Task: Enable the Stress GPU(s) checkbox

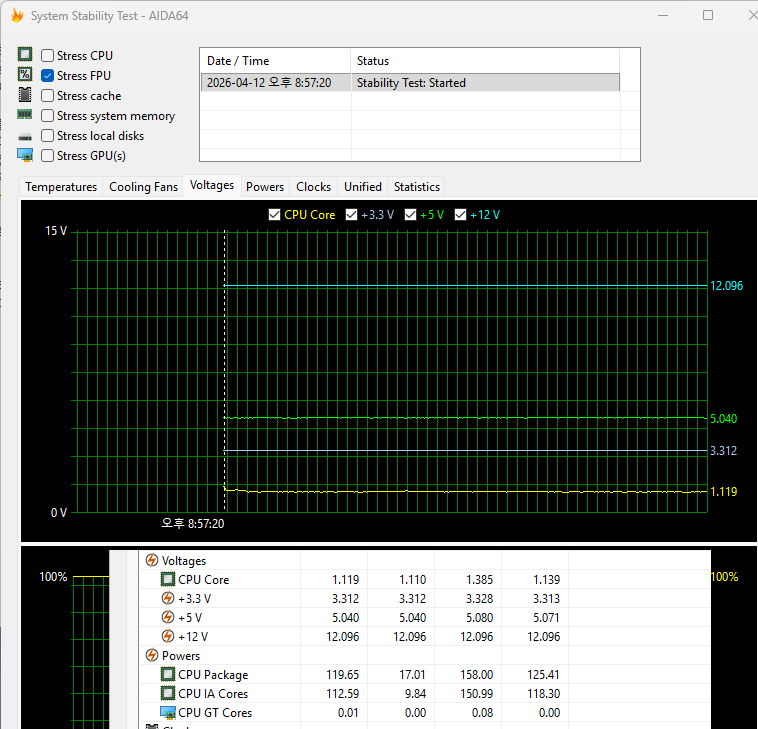Action: tap(47, 156)
